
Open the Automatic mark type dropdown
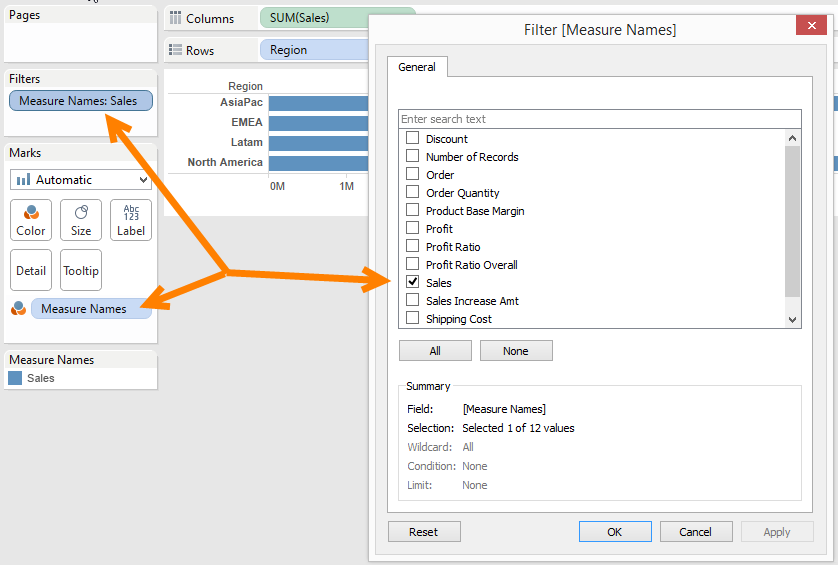click(81, 180)
